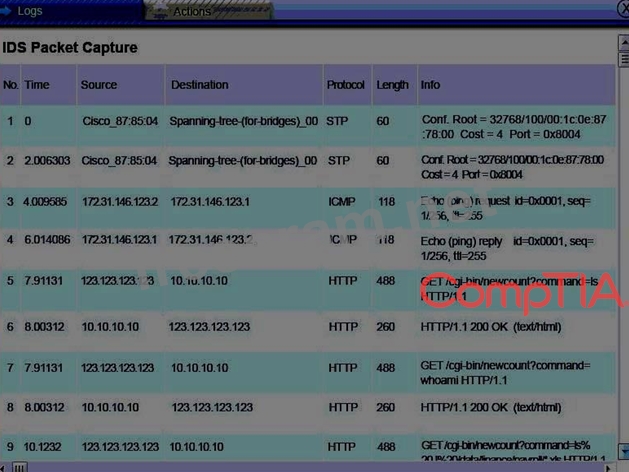Click the horizontal scrollbar left arrow
This screenshot has width=629, height=472.
click(3, 468)
